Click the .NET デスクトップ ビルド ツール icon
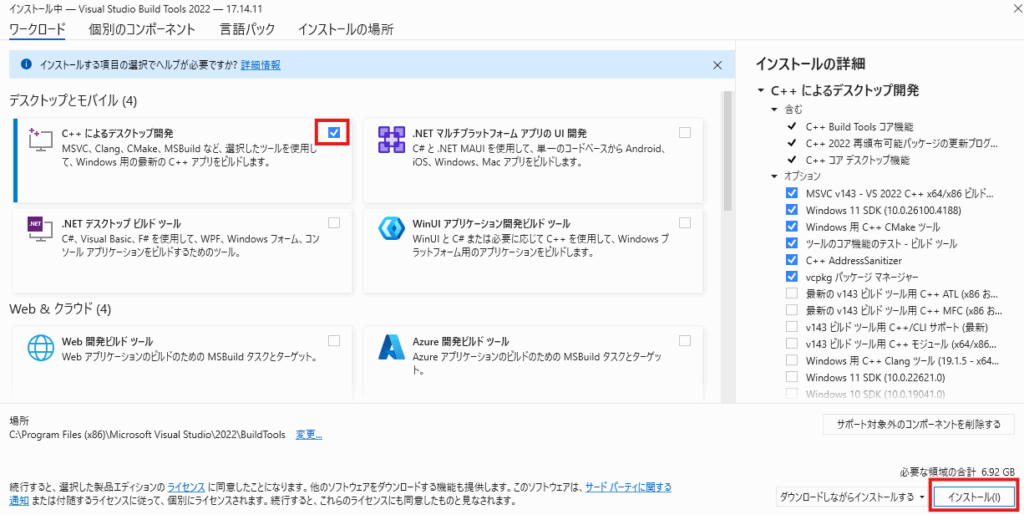The image size is (1024, 515). tap(40, 230)
